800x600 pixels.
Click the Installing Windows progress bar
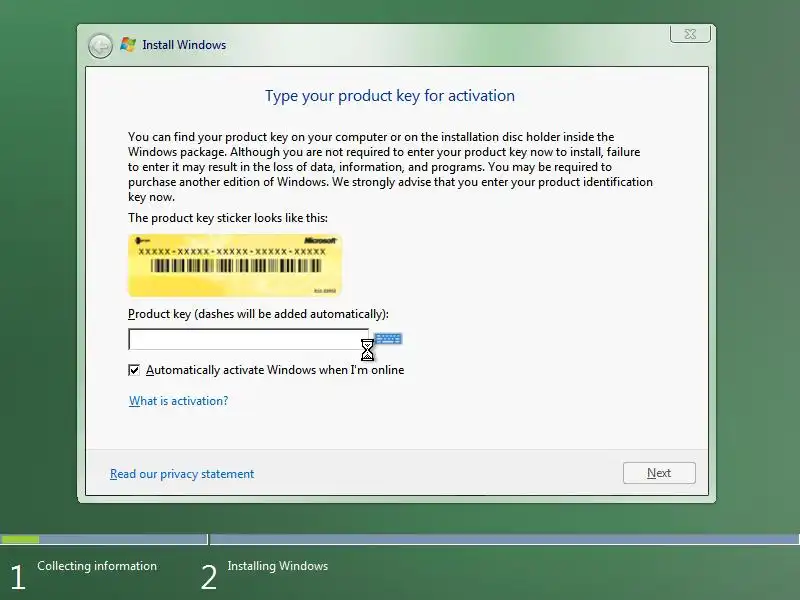point(505,539)
